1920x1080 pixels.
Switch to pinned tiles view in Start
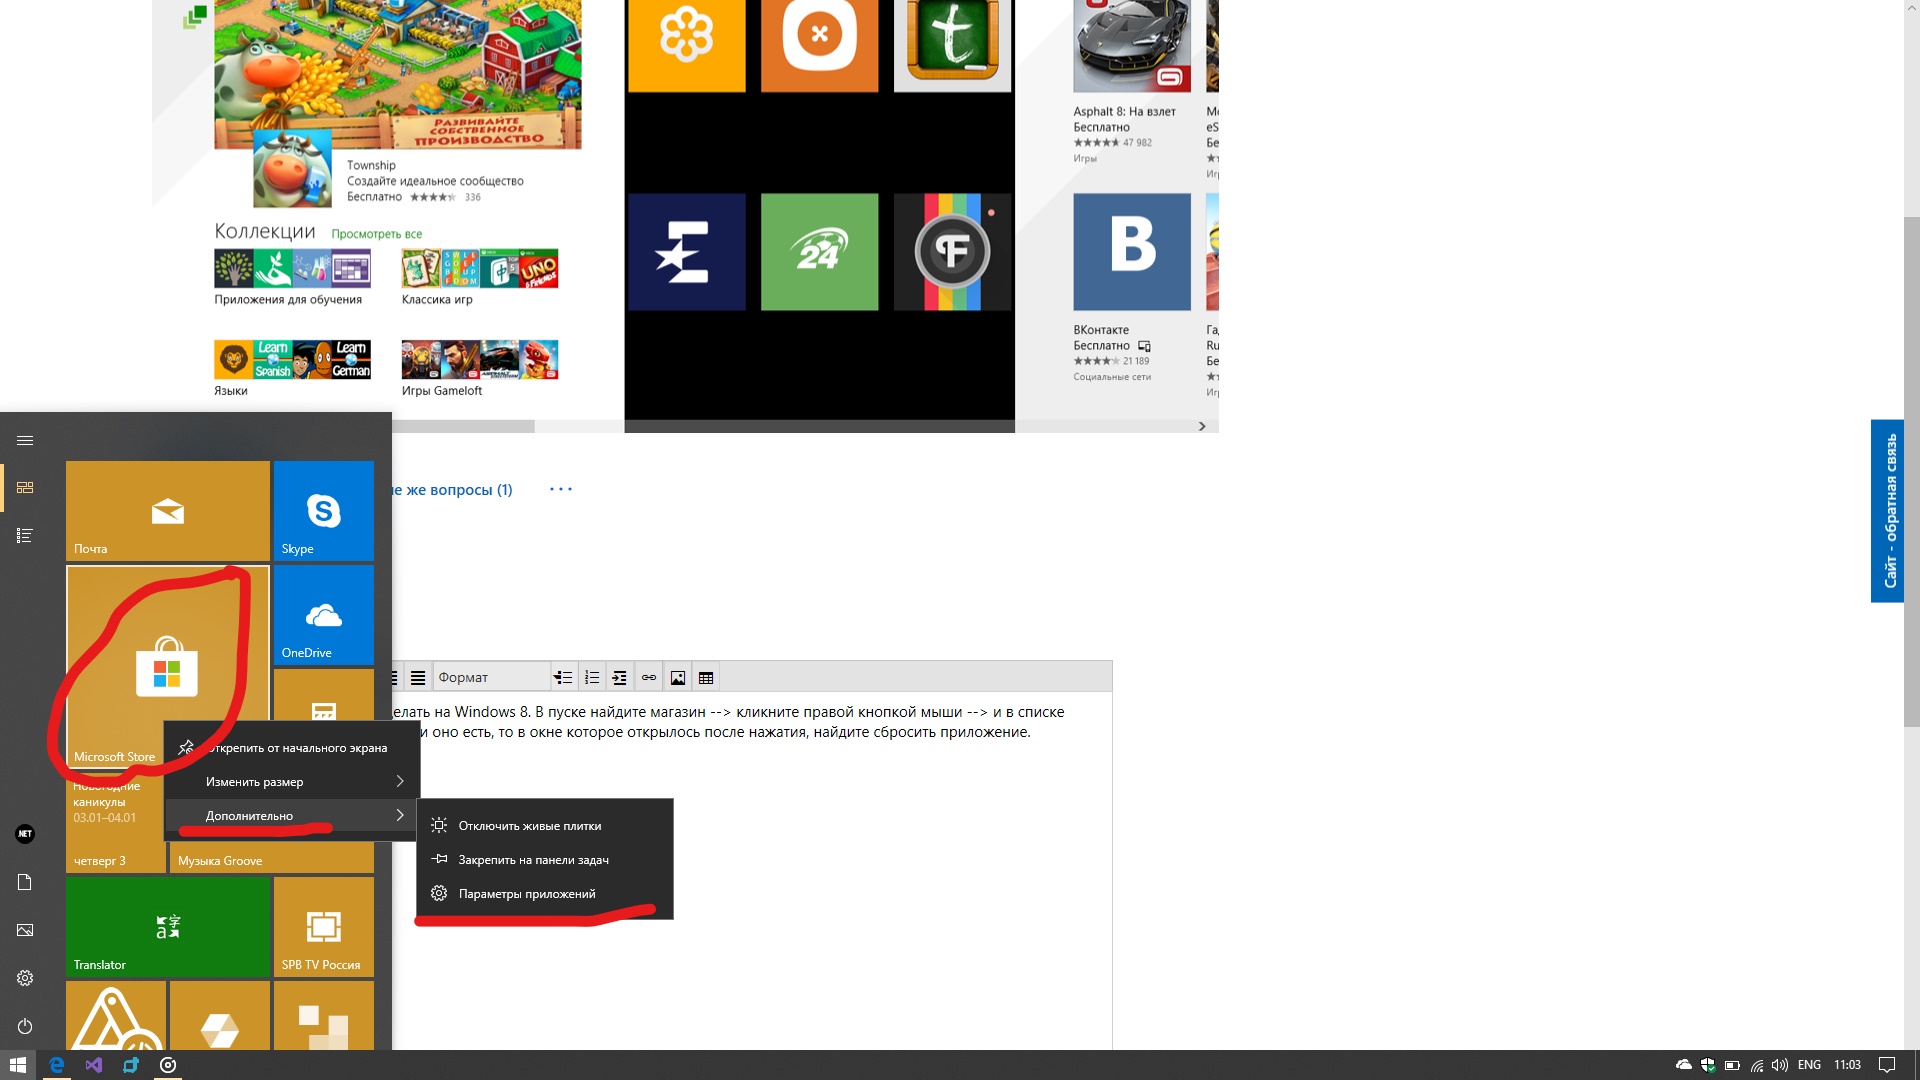pyautogui.click(x=25, y=487)
